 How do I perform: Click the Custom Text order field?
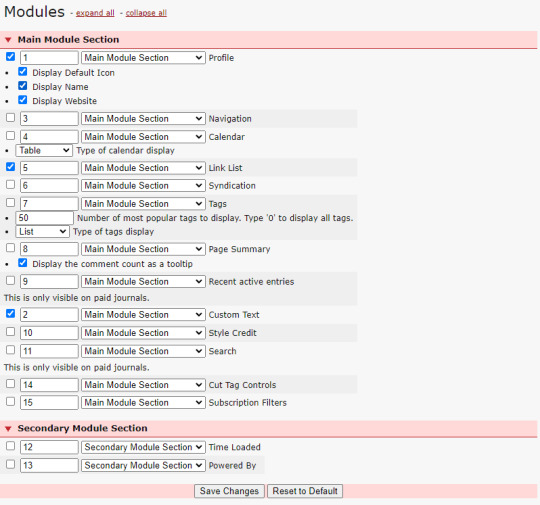49,315
